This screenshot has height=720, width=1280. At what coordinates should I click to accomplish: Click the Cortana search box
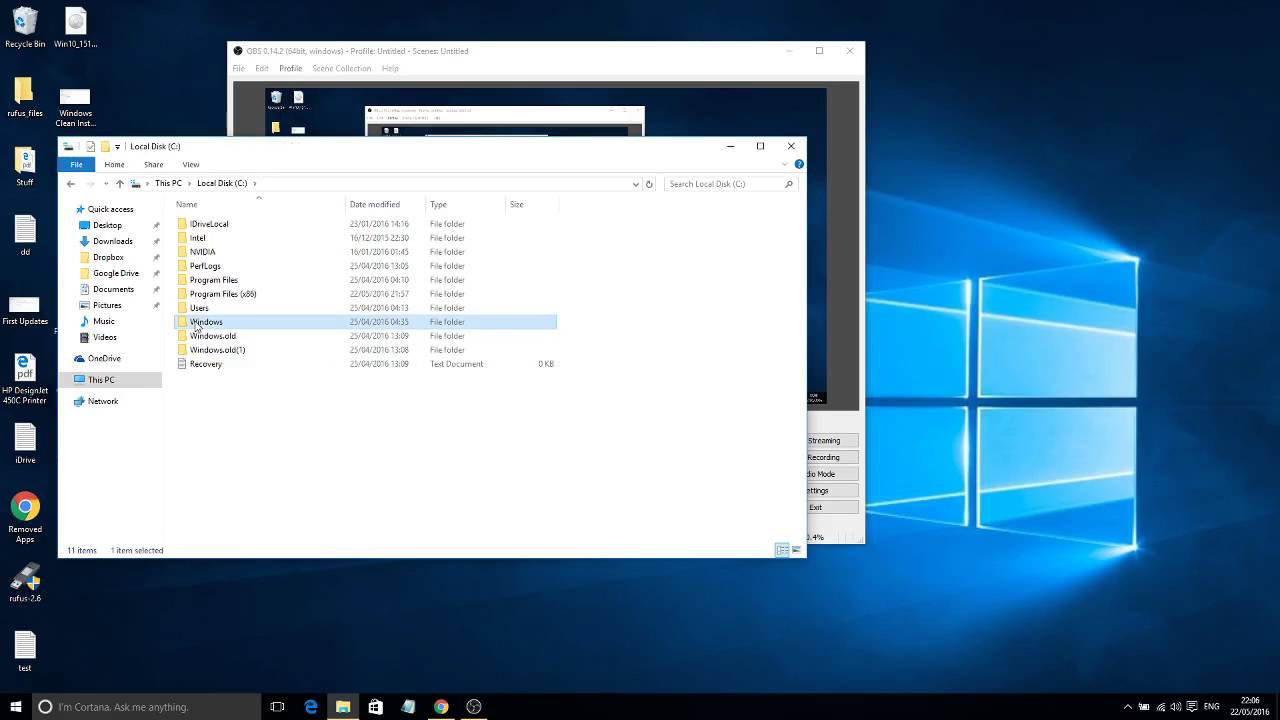146,707
